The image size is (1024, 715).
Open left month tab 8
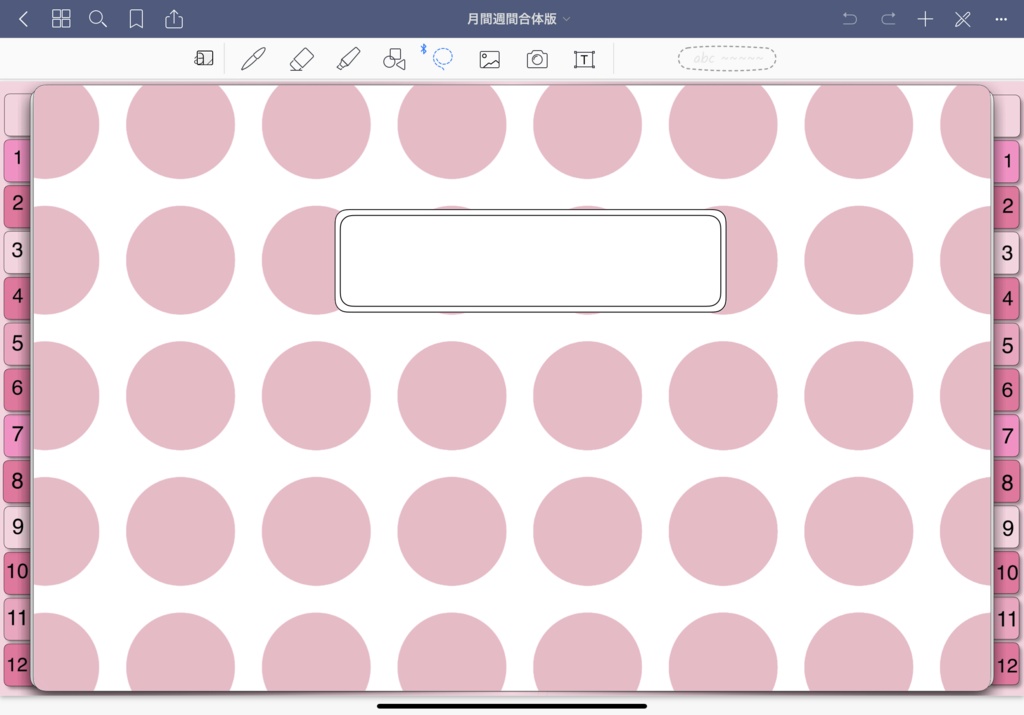pyautogui.click(x=17, y=481)
